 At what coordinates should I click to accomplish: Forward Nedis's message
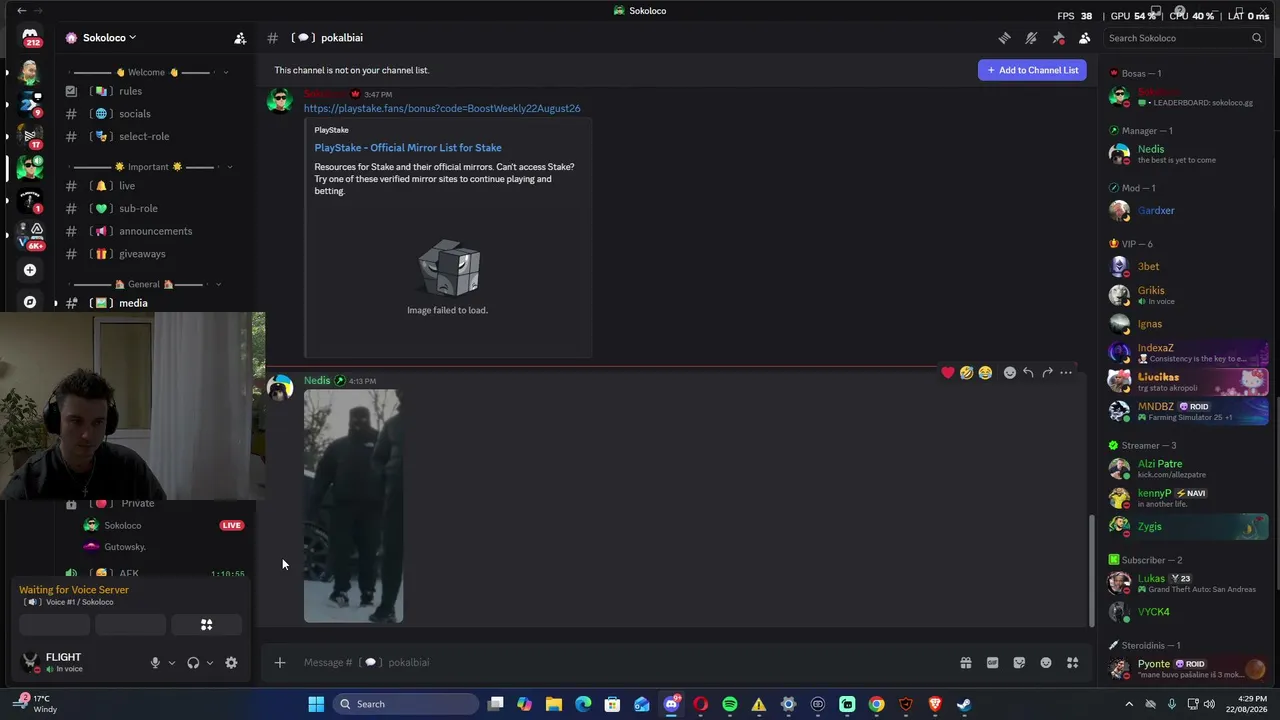point(1047,373)
